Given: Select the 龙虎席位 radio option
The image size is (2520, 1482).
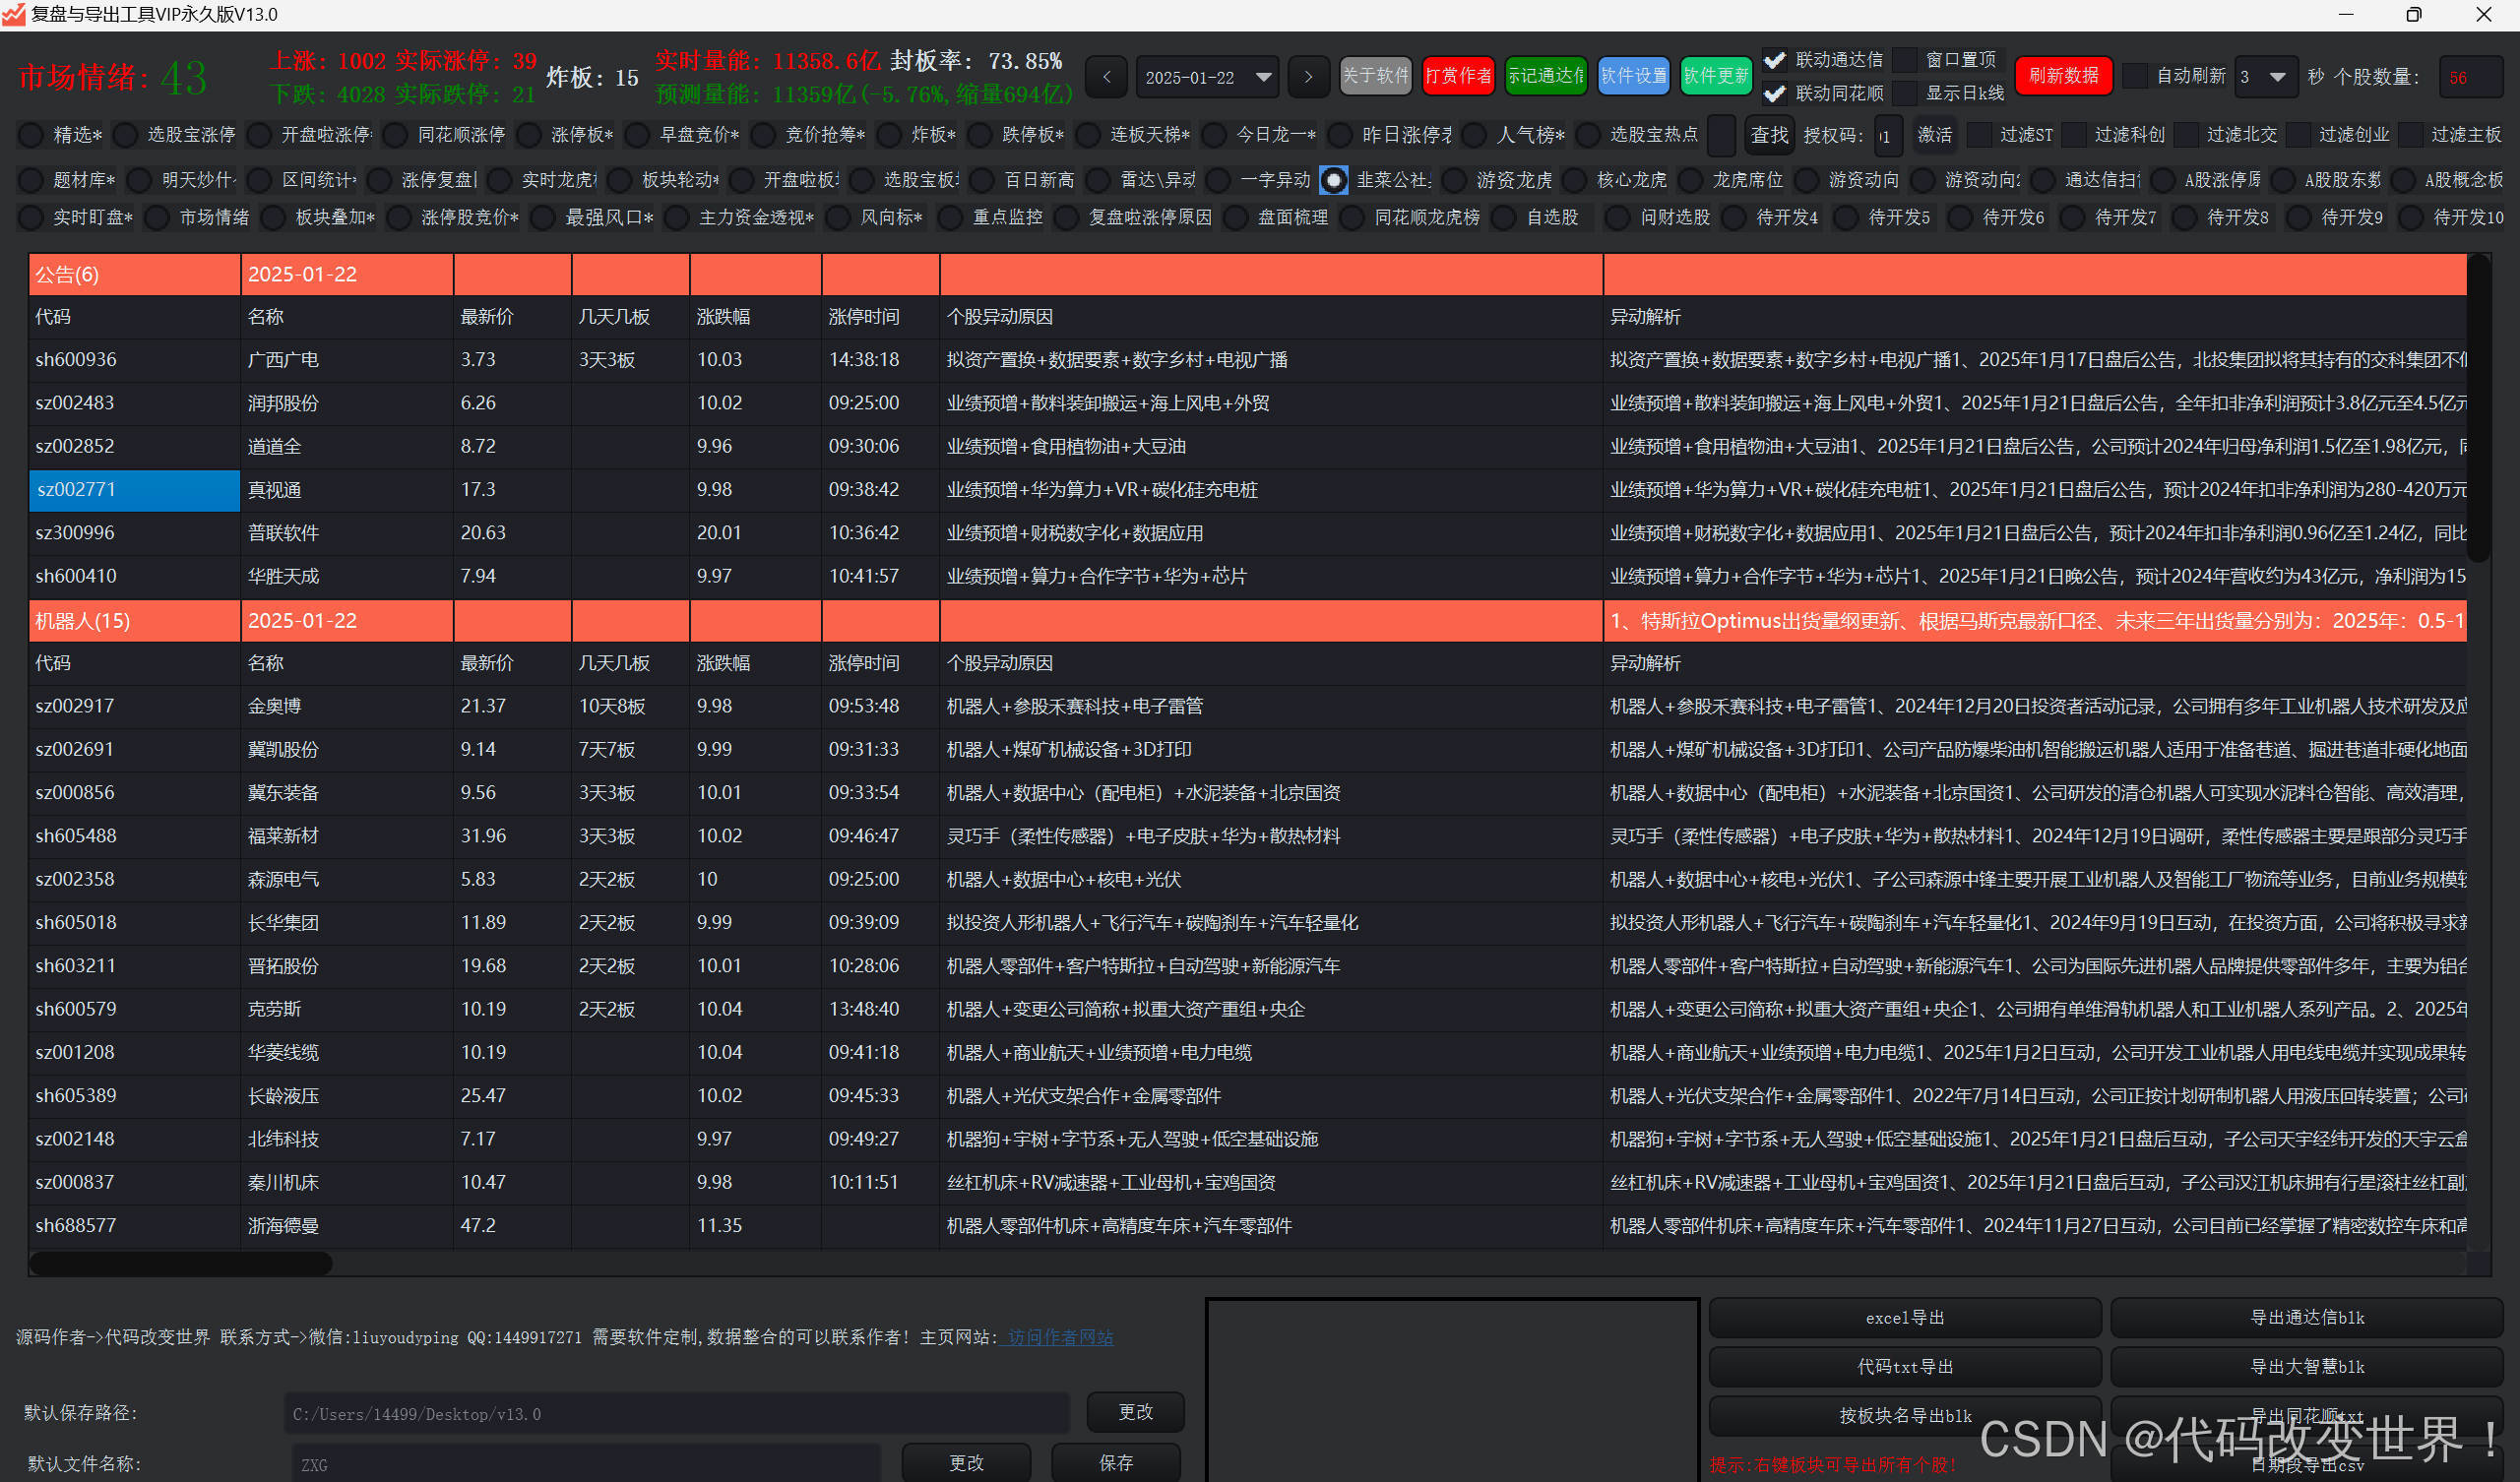Looking at the screenshot, I should click(1692, 180).
